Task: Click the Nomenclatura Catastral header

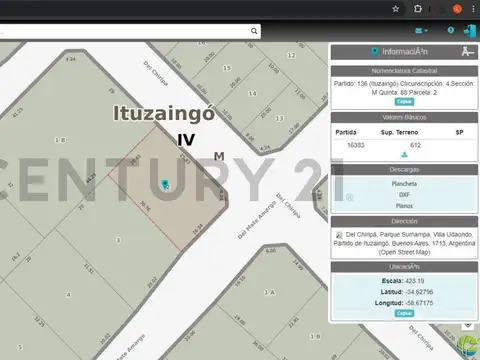Action: pos(404,71)
